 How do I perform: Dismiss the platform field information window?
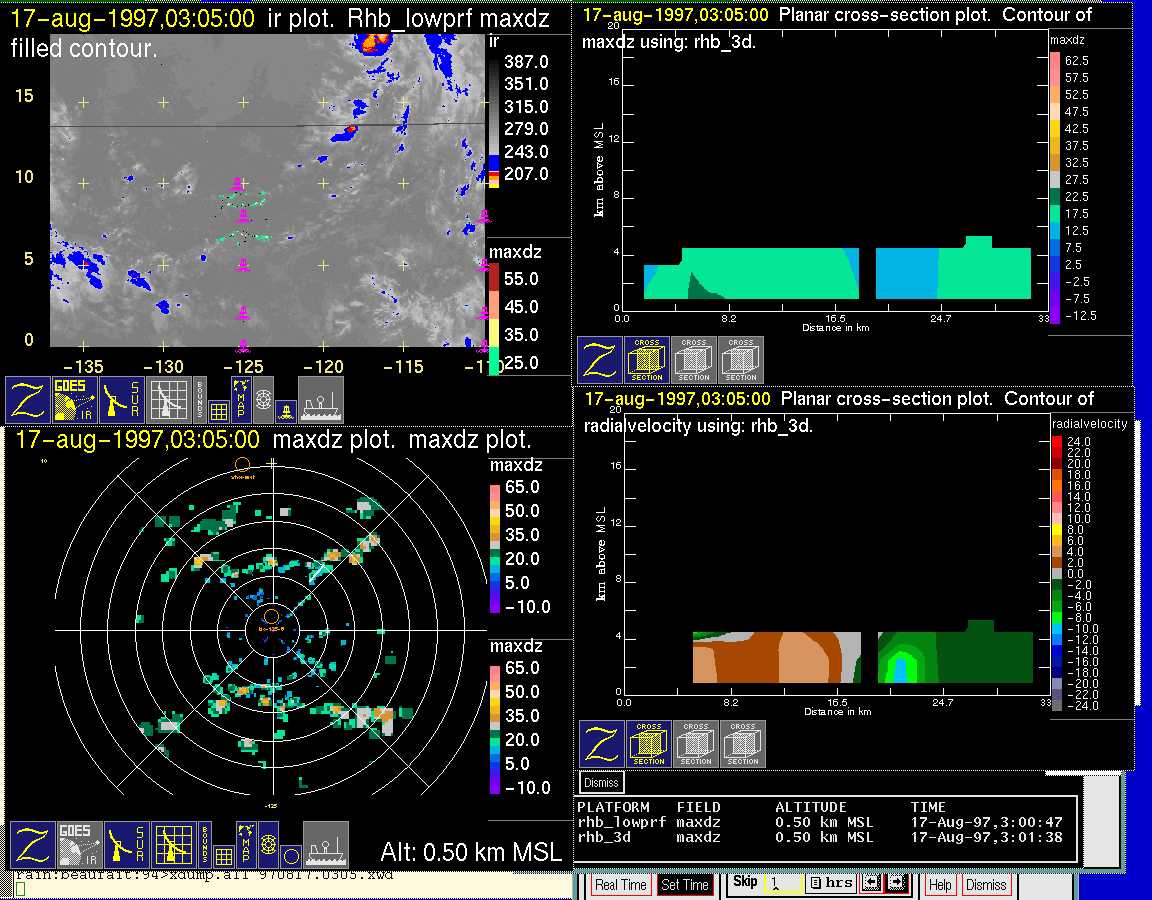pos(602,782)
